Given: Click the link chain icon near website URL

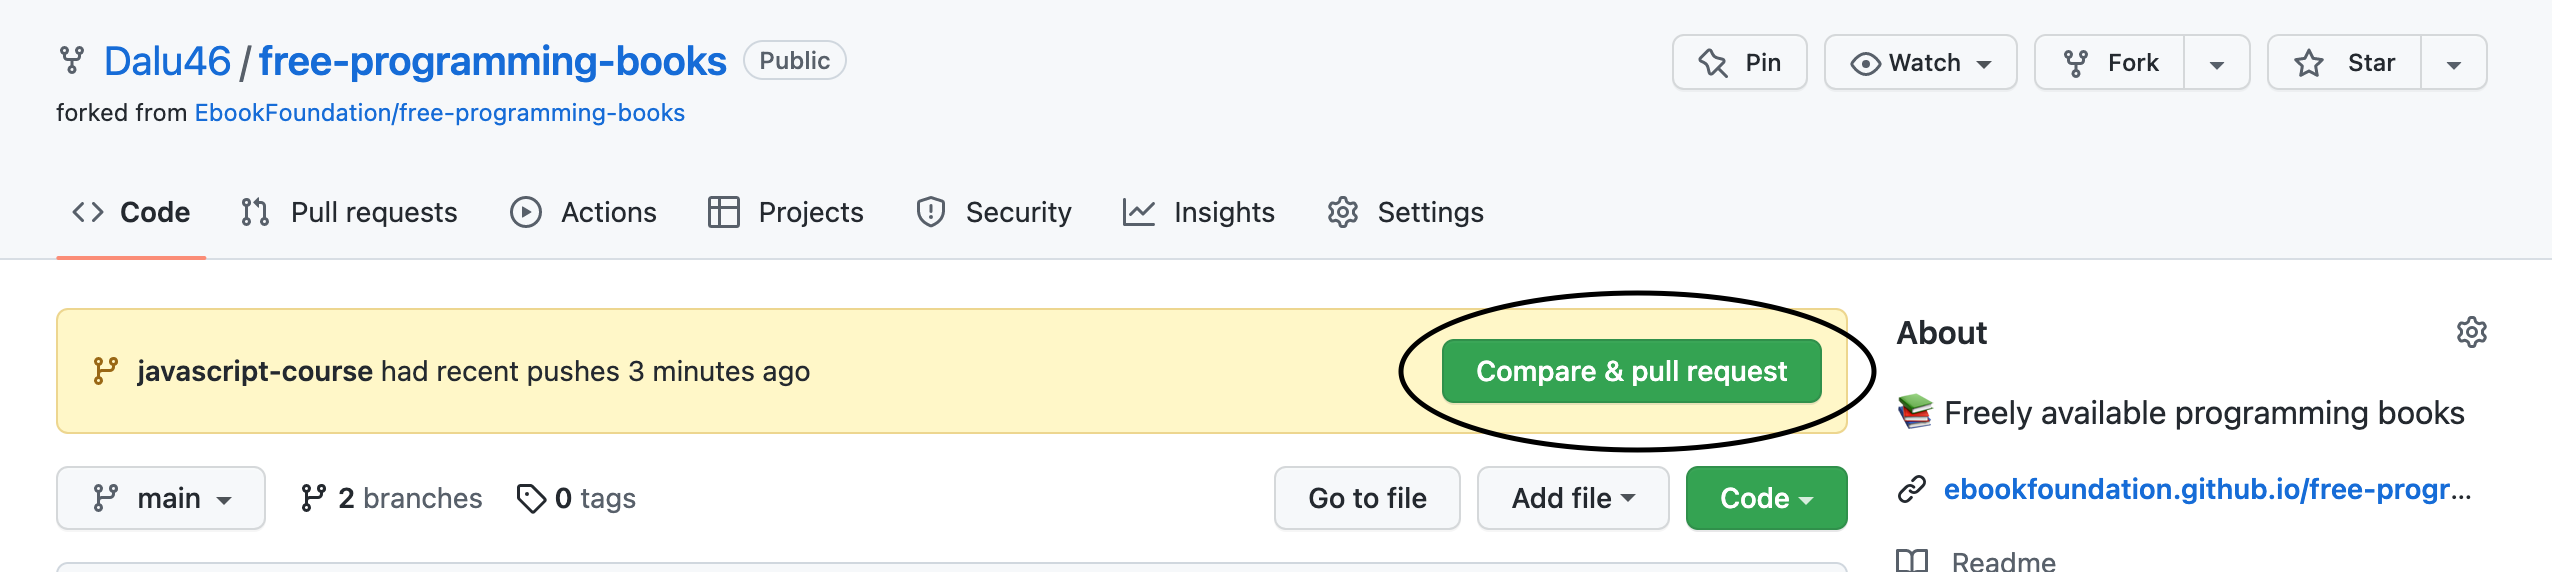Looking at the screenshot, I should [x=1912, y=490].
